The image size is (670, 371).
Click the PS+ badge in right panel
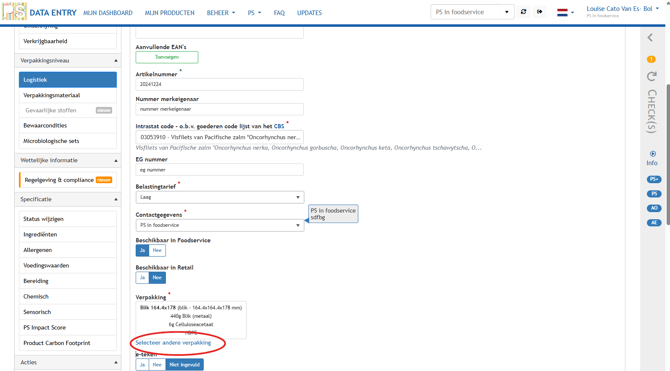654,179
